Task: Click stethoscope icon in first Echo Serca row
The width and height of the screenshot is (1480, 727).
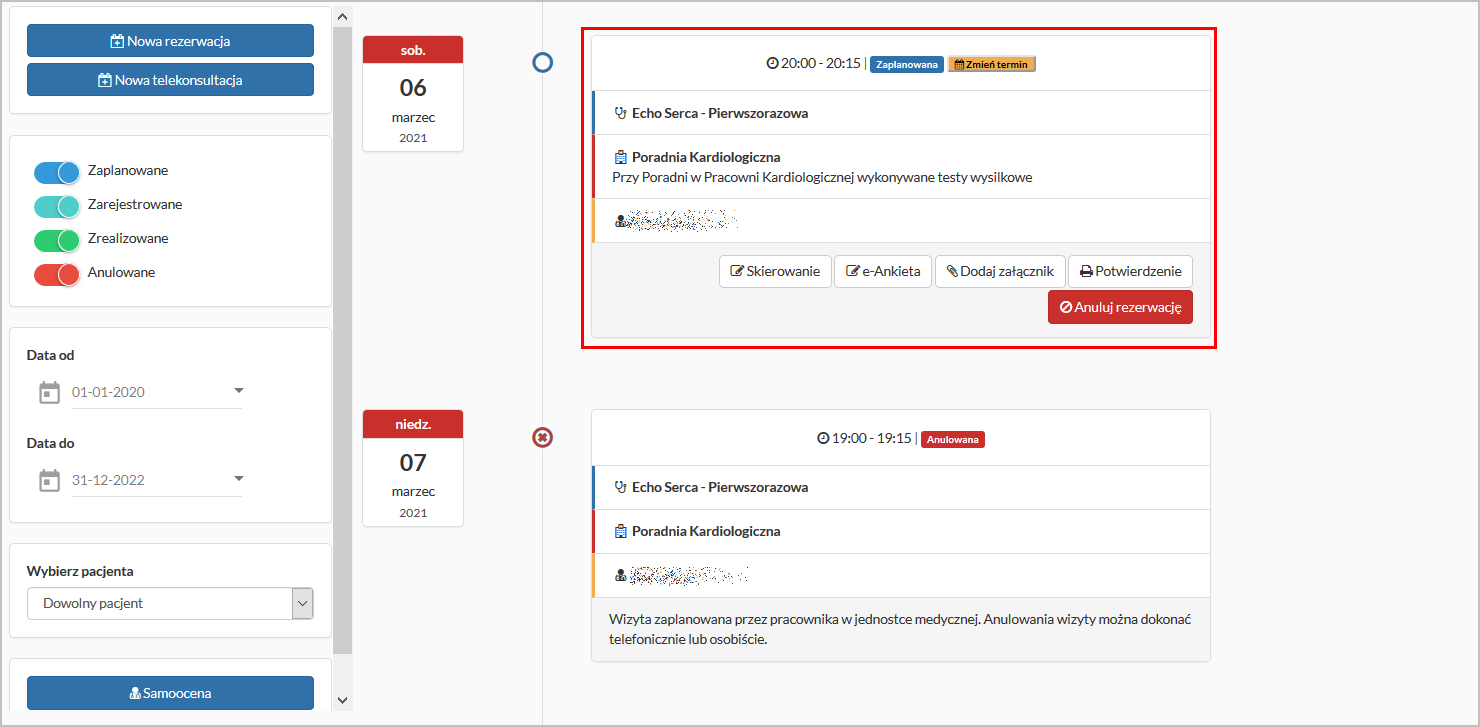Action: point(620,113)
